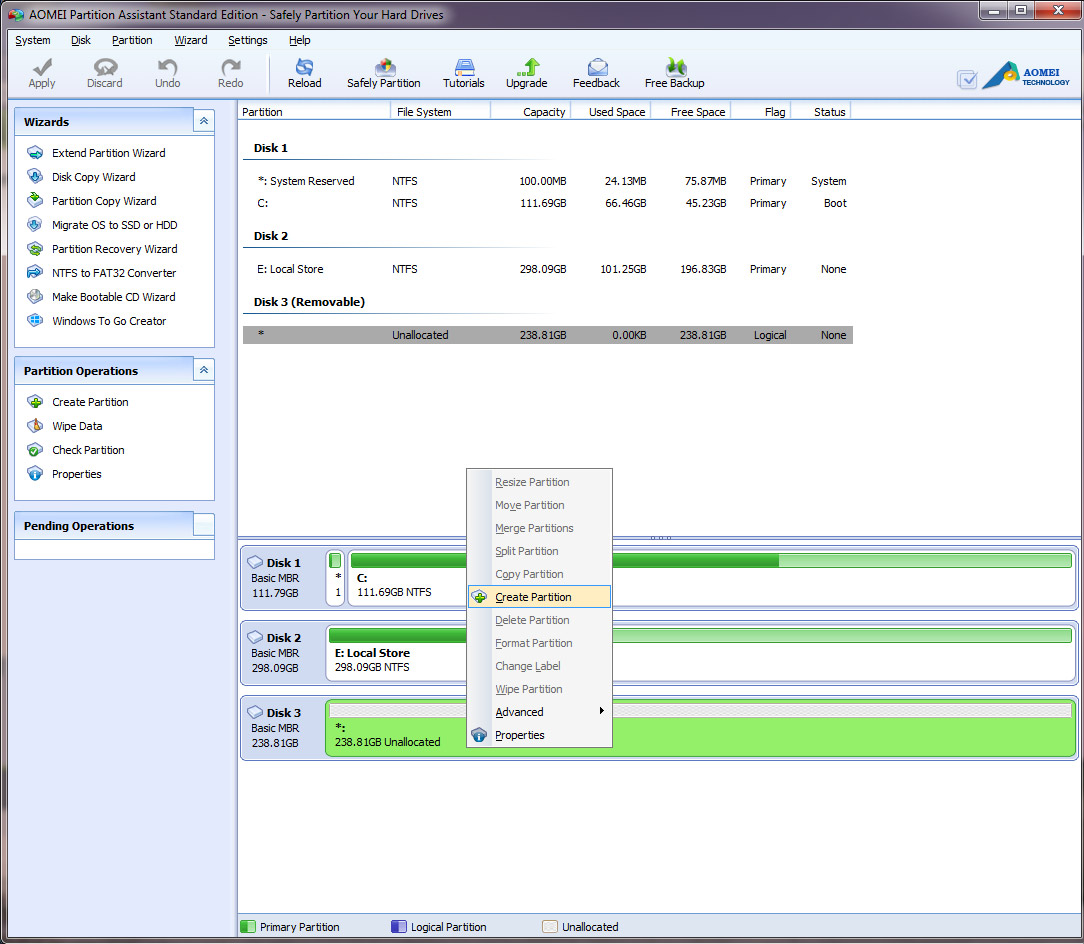This screenshot has height=944, width=1084.
Task: Toggle the checkbox beside the AOMEI logo
Action: (x=966, y=79)
